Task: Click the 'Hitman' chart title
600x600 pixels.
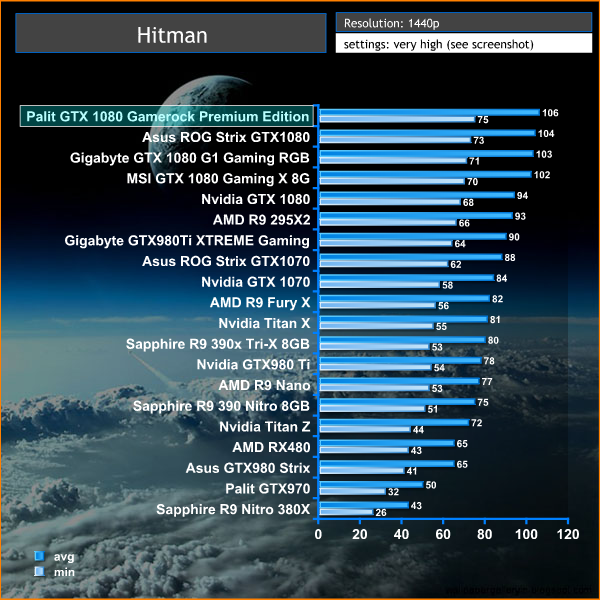Action: tap(172, 35)
